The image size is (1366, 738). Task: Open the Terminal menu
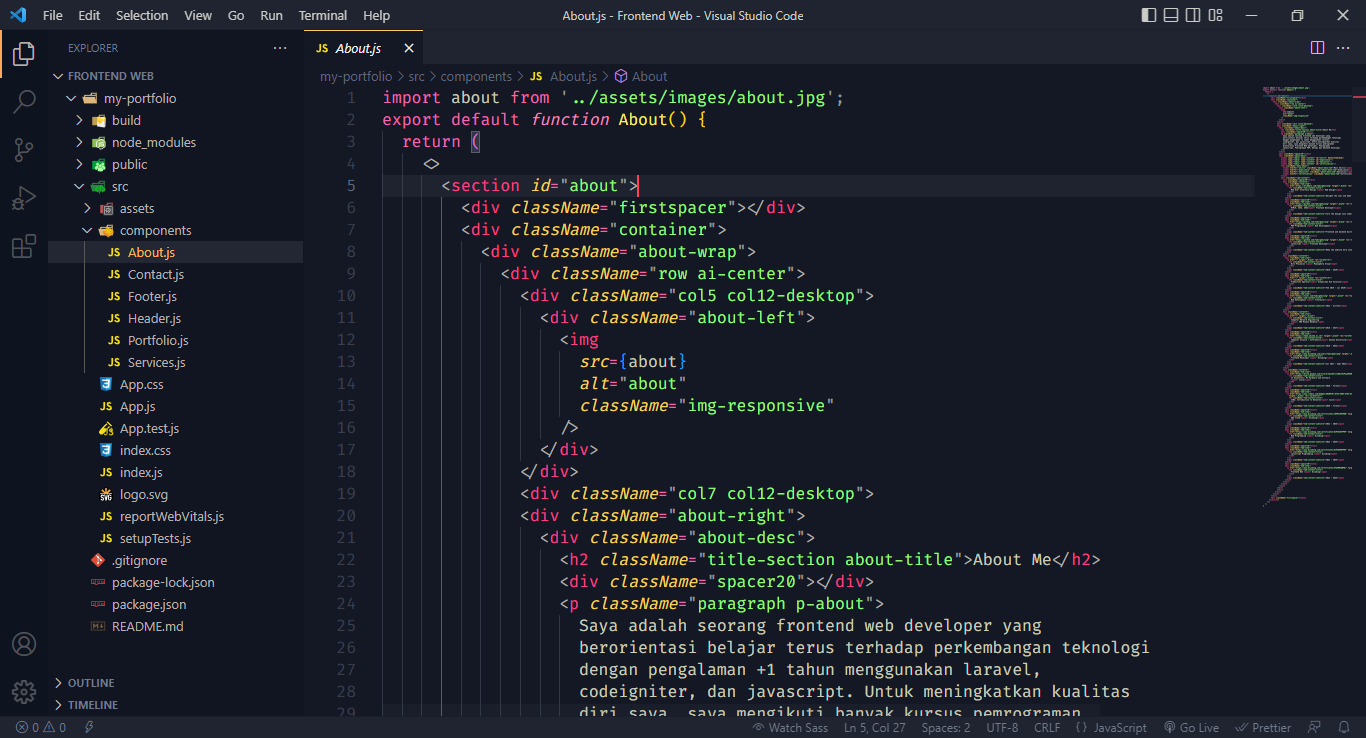pos(322,15)
